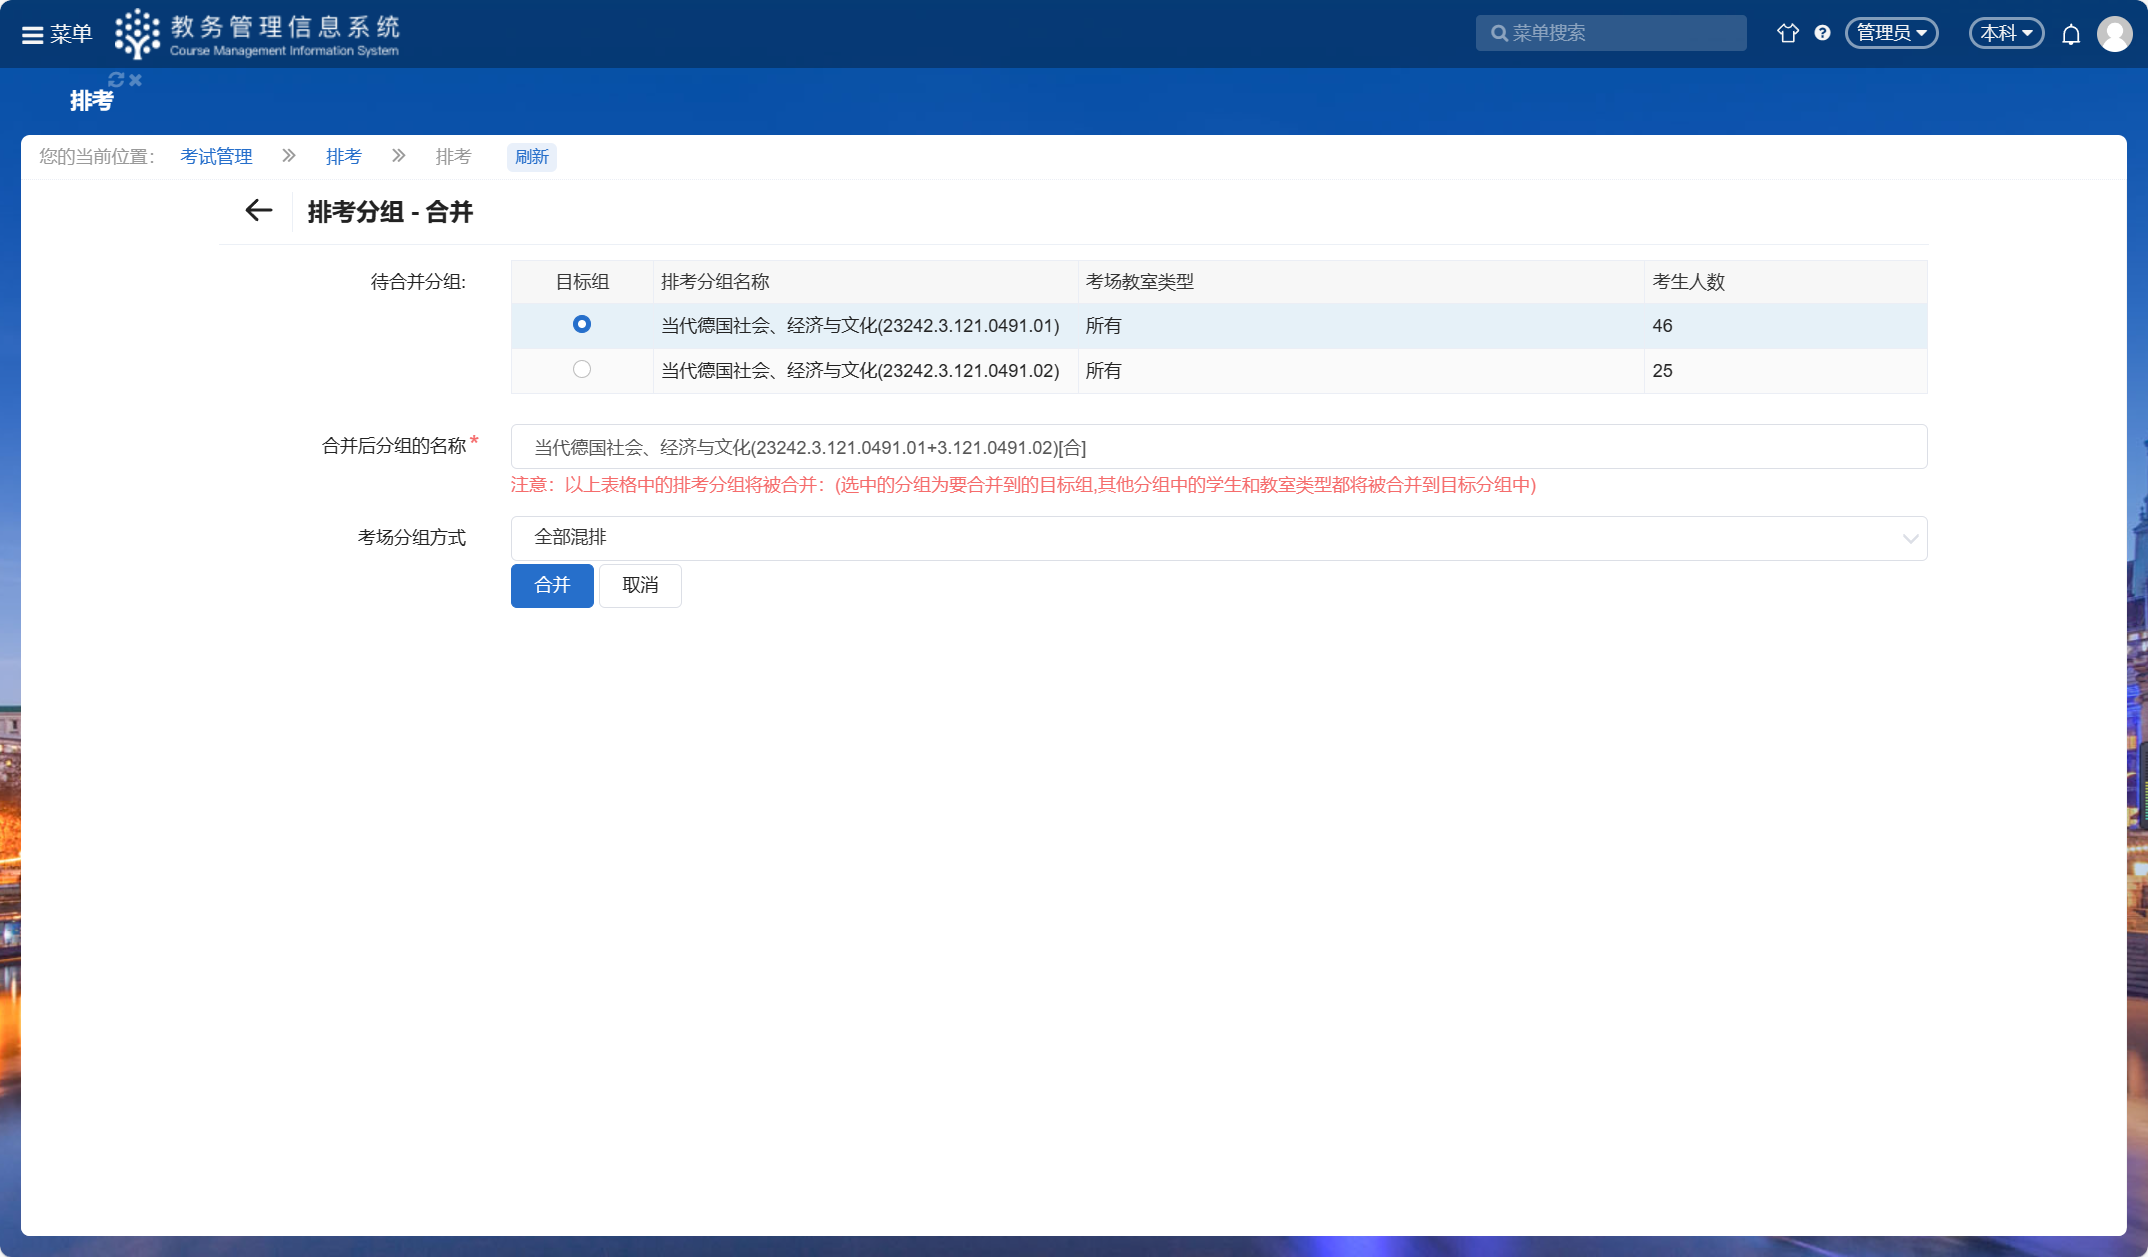Close the 排考 tab with the X icon

pos(136,79)
